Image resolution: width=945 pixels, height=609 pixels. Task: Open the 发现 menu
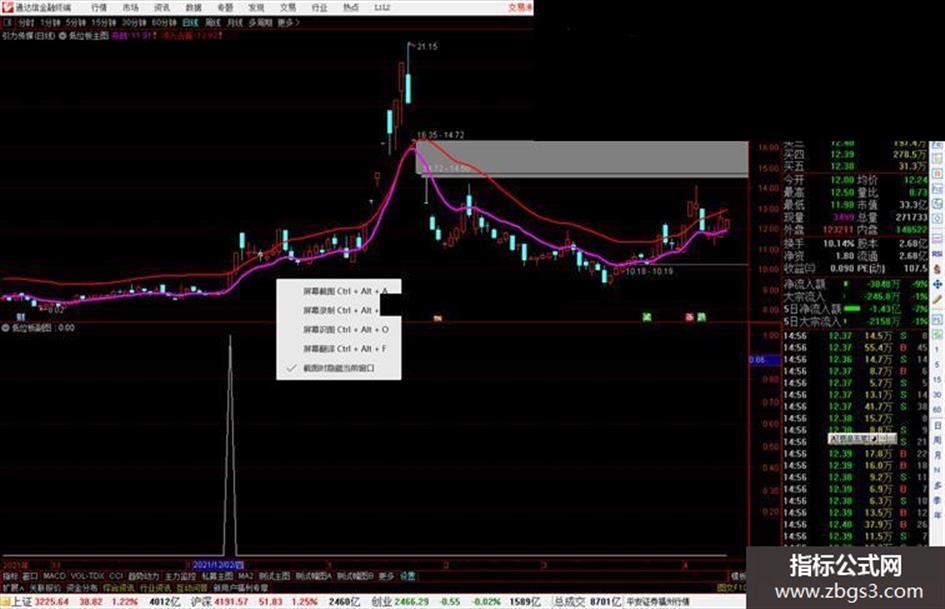tap(256, 8)
